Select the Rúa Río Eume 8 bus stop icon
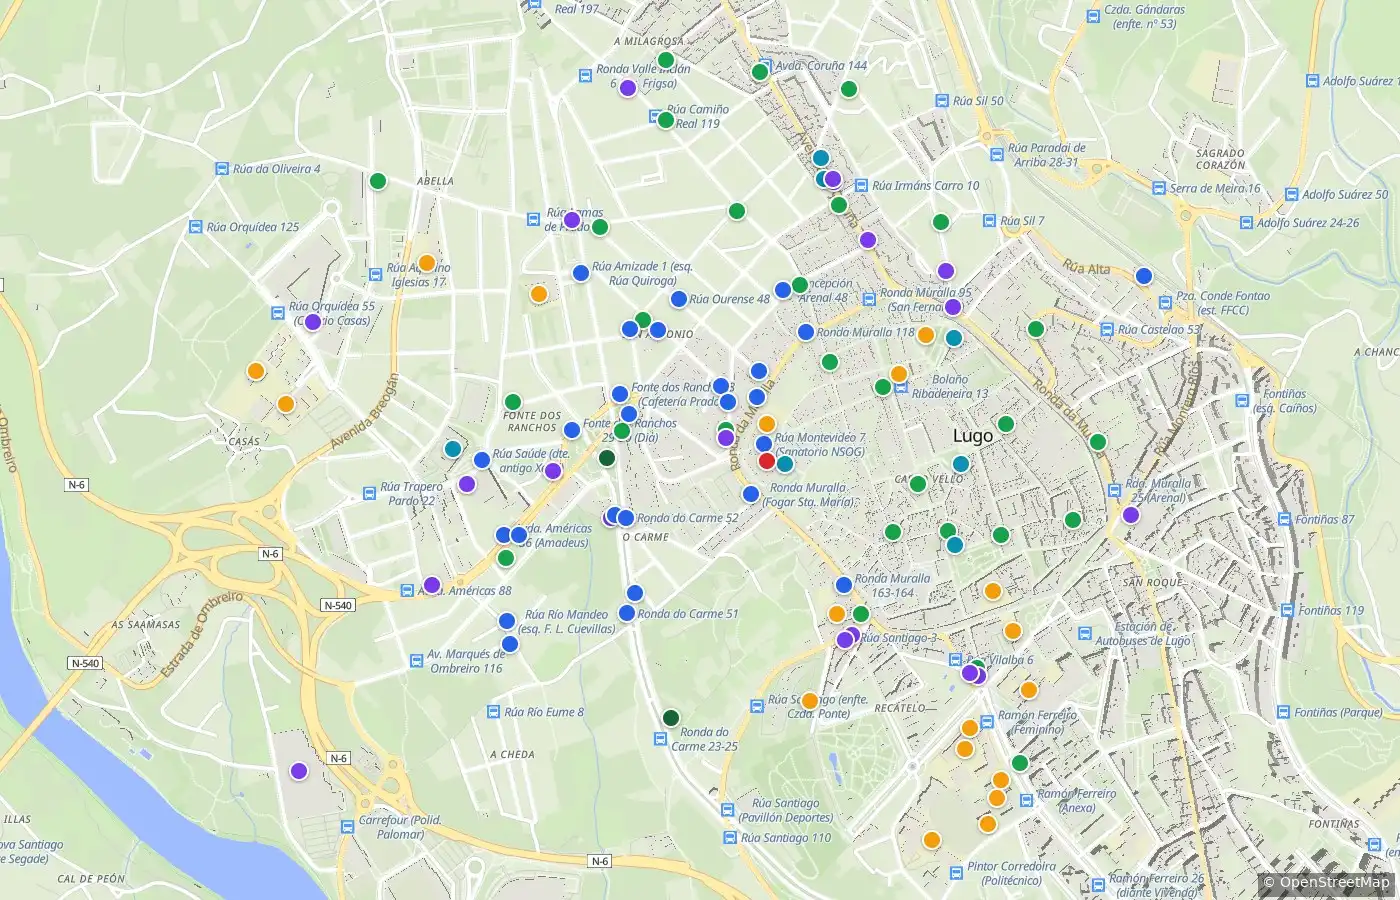This screenshot has width=1400, height=900. pyautogui.click(x=493, y=712)
